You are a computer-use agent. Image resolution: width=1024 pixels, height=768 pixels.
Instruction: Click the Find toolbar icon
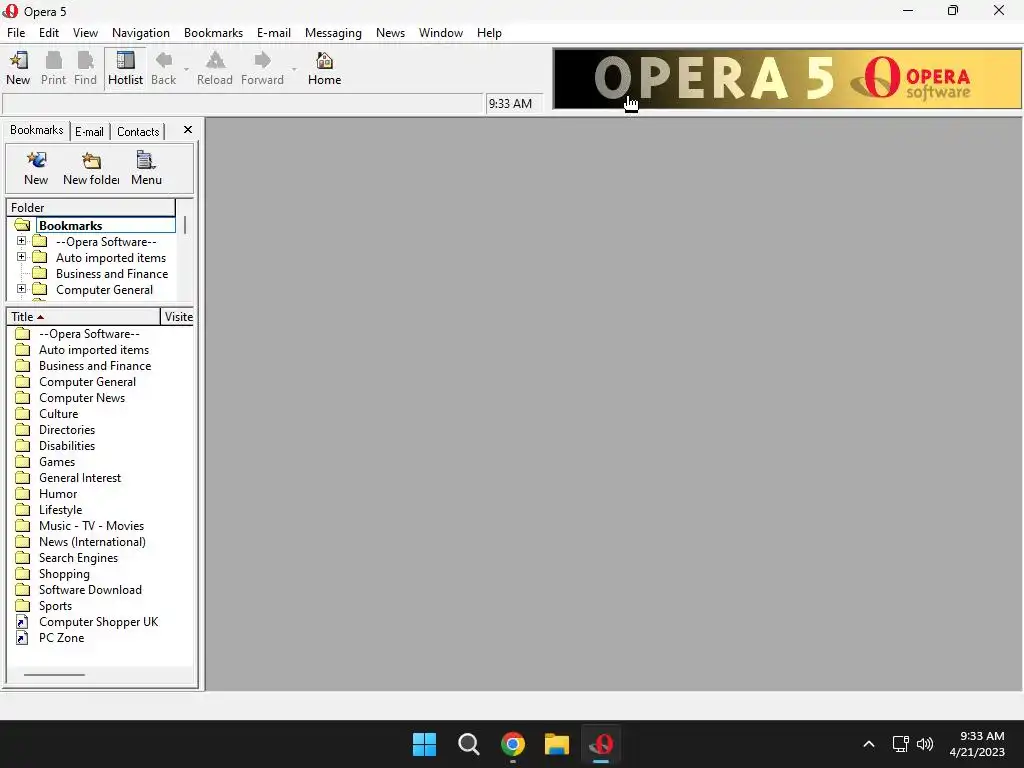(85, 68)
